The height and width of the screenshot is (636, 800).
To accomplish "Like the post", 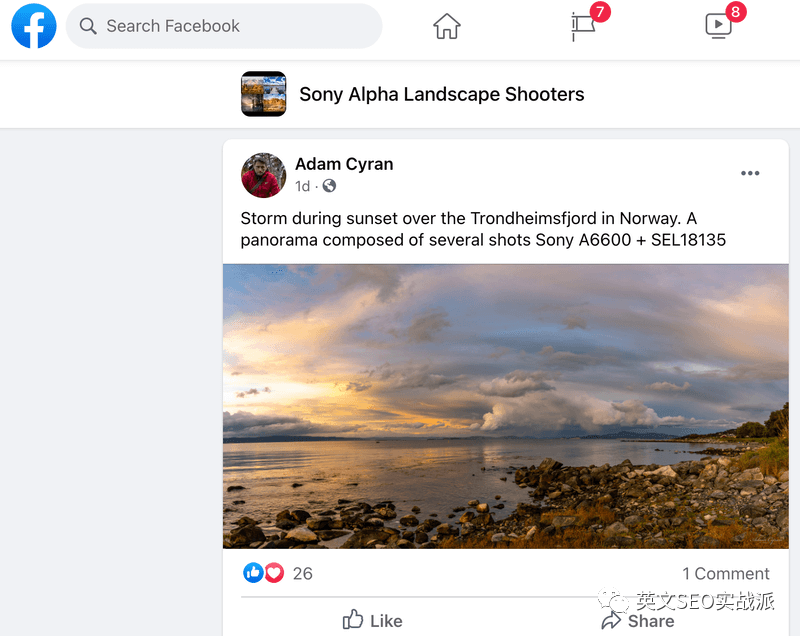I will point(372,621).
